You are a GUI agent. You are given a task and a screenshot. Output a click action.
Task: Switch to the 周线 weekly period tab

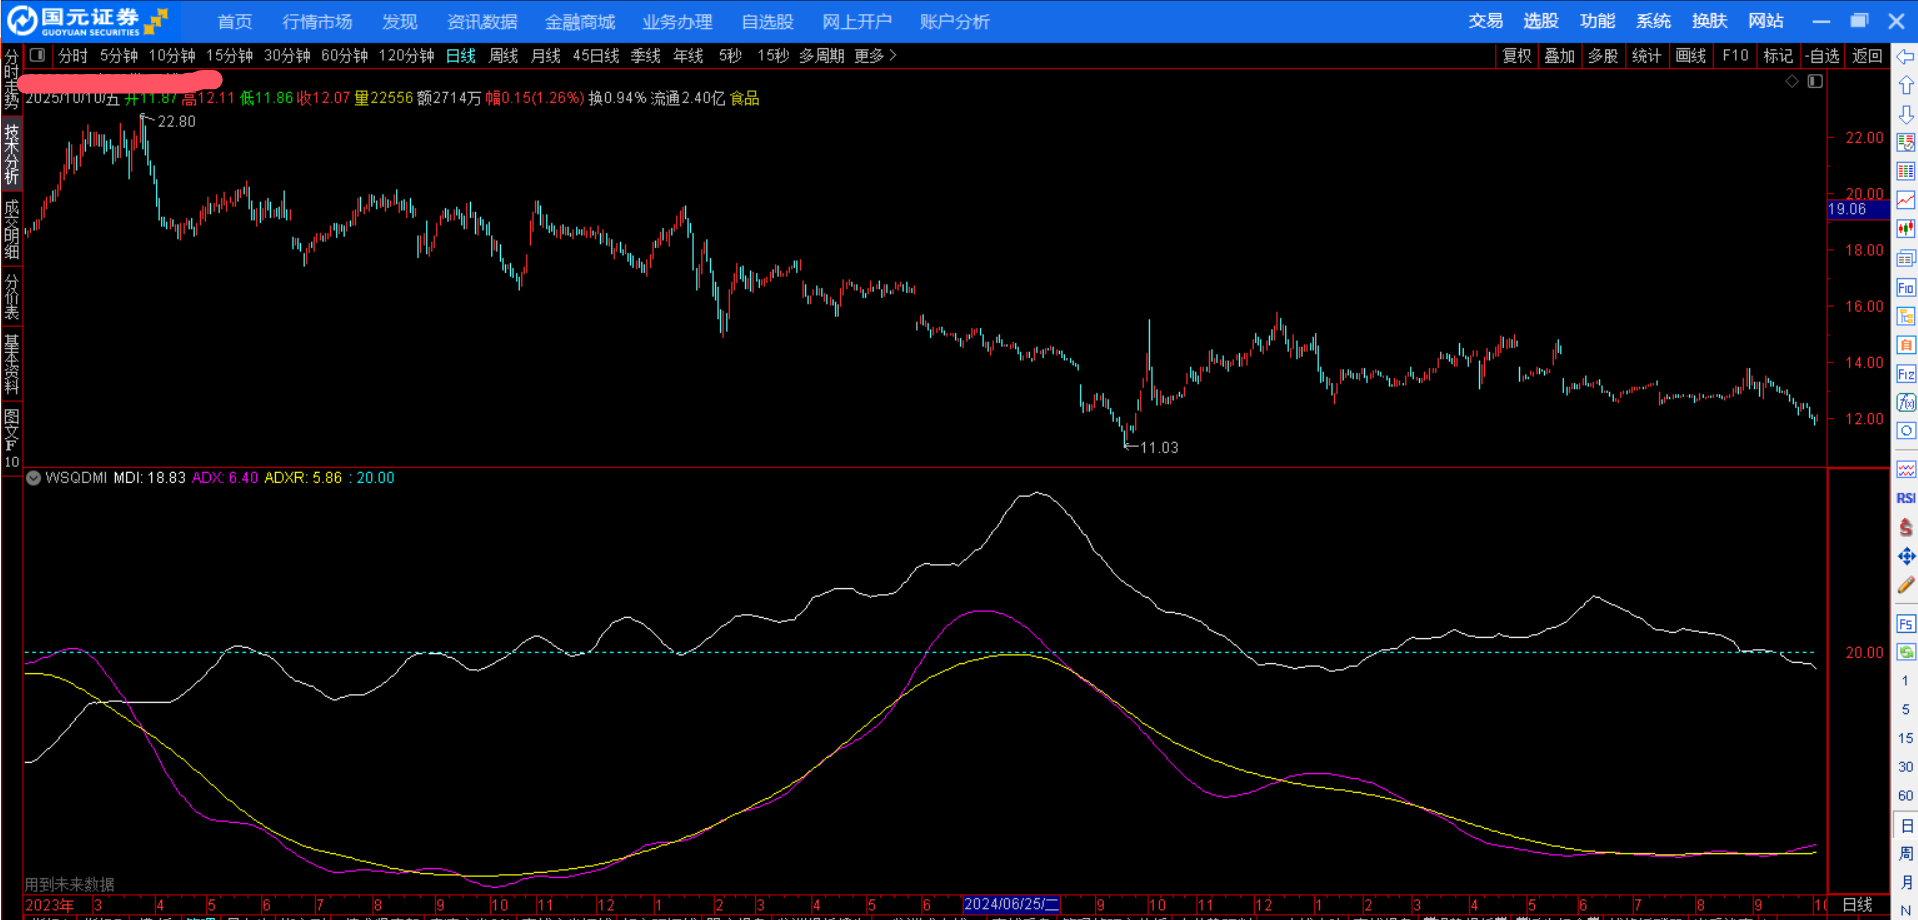tap(503, 56)
